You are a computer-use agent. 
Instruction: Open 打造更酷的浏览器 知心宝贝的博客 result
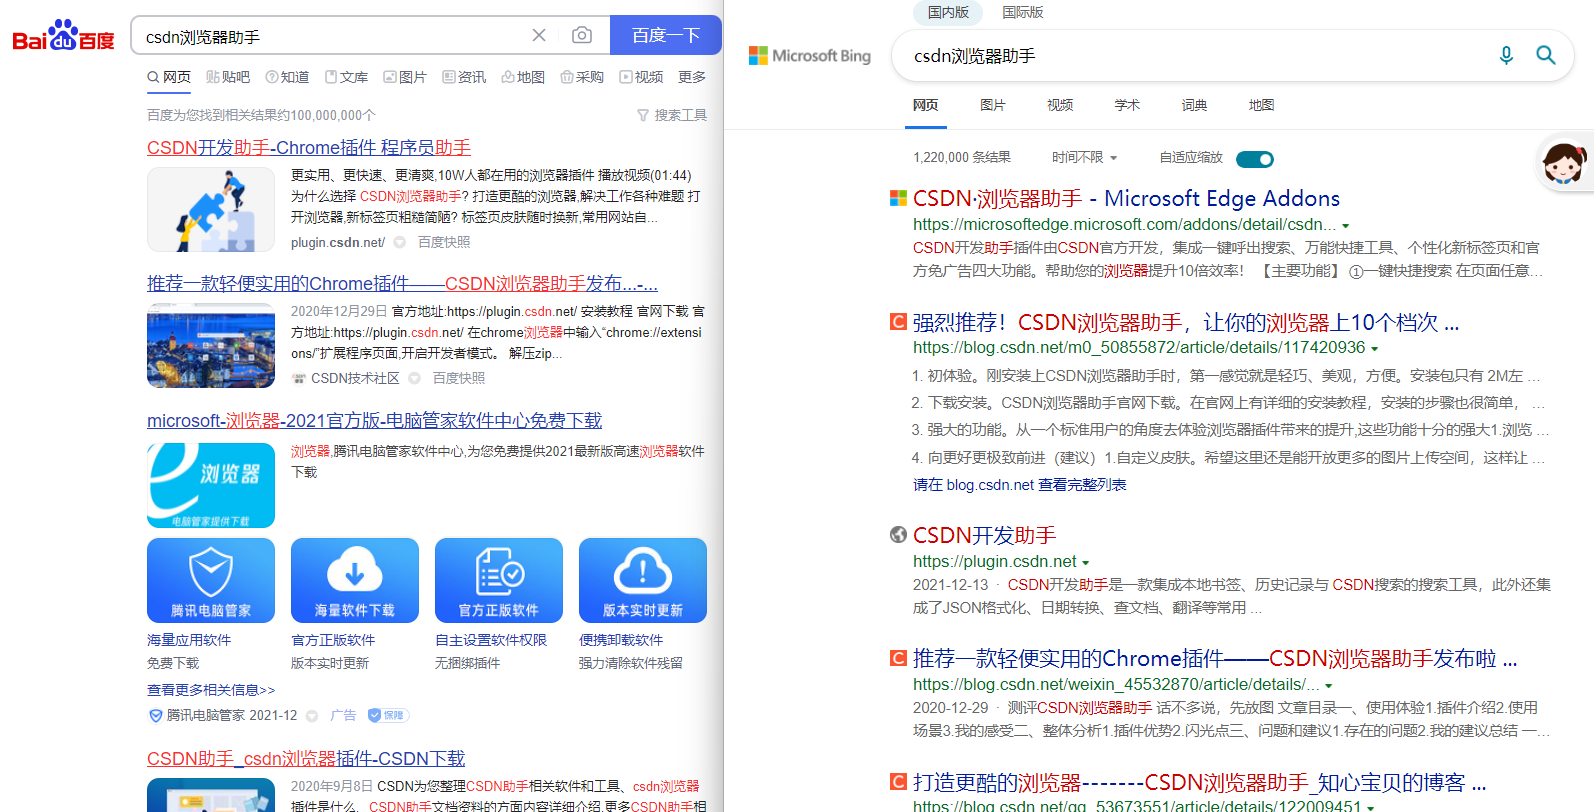(x=1200, y=782)
